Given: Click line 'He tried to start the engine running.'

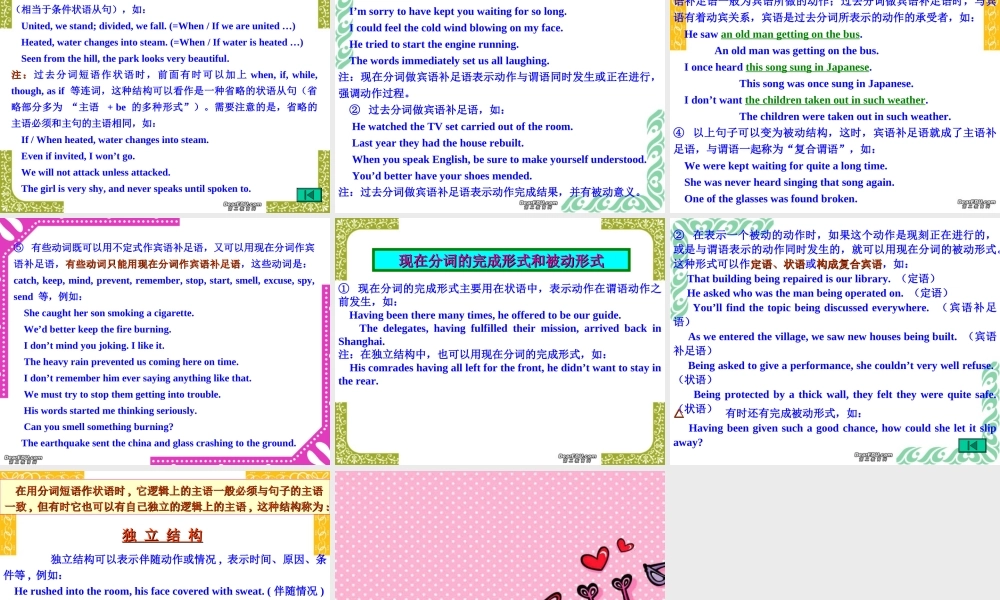Looking at the screenshot, I should coord(434,45).
